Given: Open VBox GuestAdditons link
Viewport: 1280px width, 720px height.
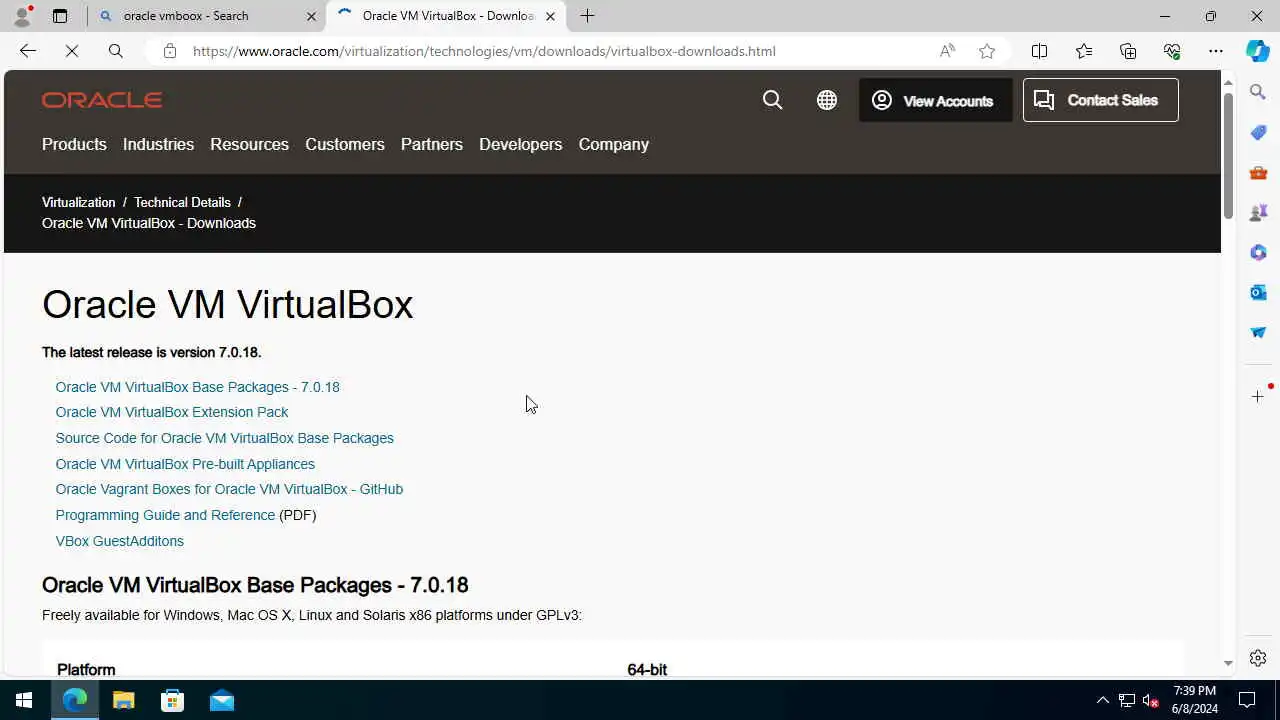Looking at the screenshot, I should coord(120,541).
